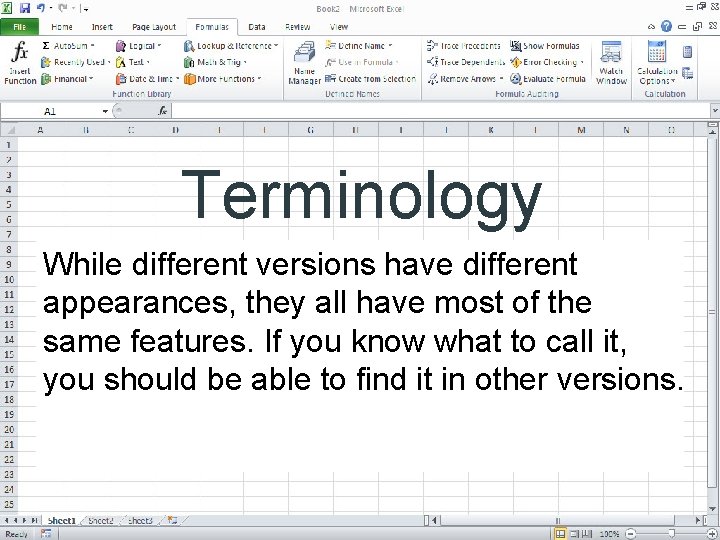
Task: Click the Insert Function fx icon
Action: click(x=20, y=51)
